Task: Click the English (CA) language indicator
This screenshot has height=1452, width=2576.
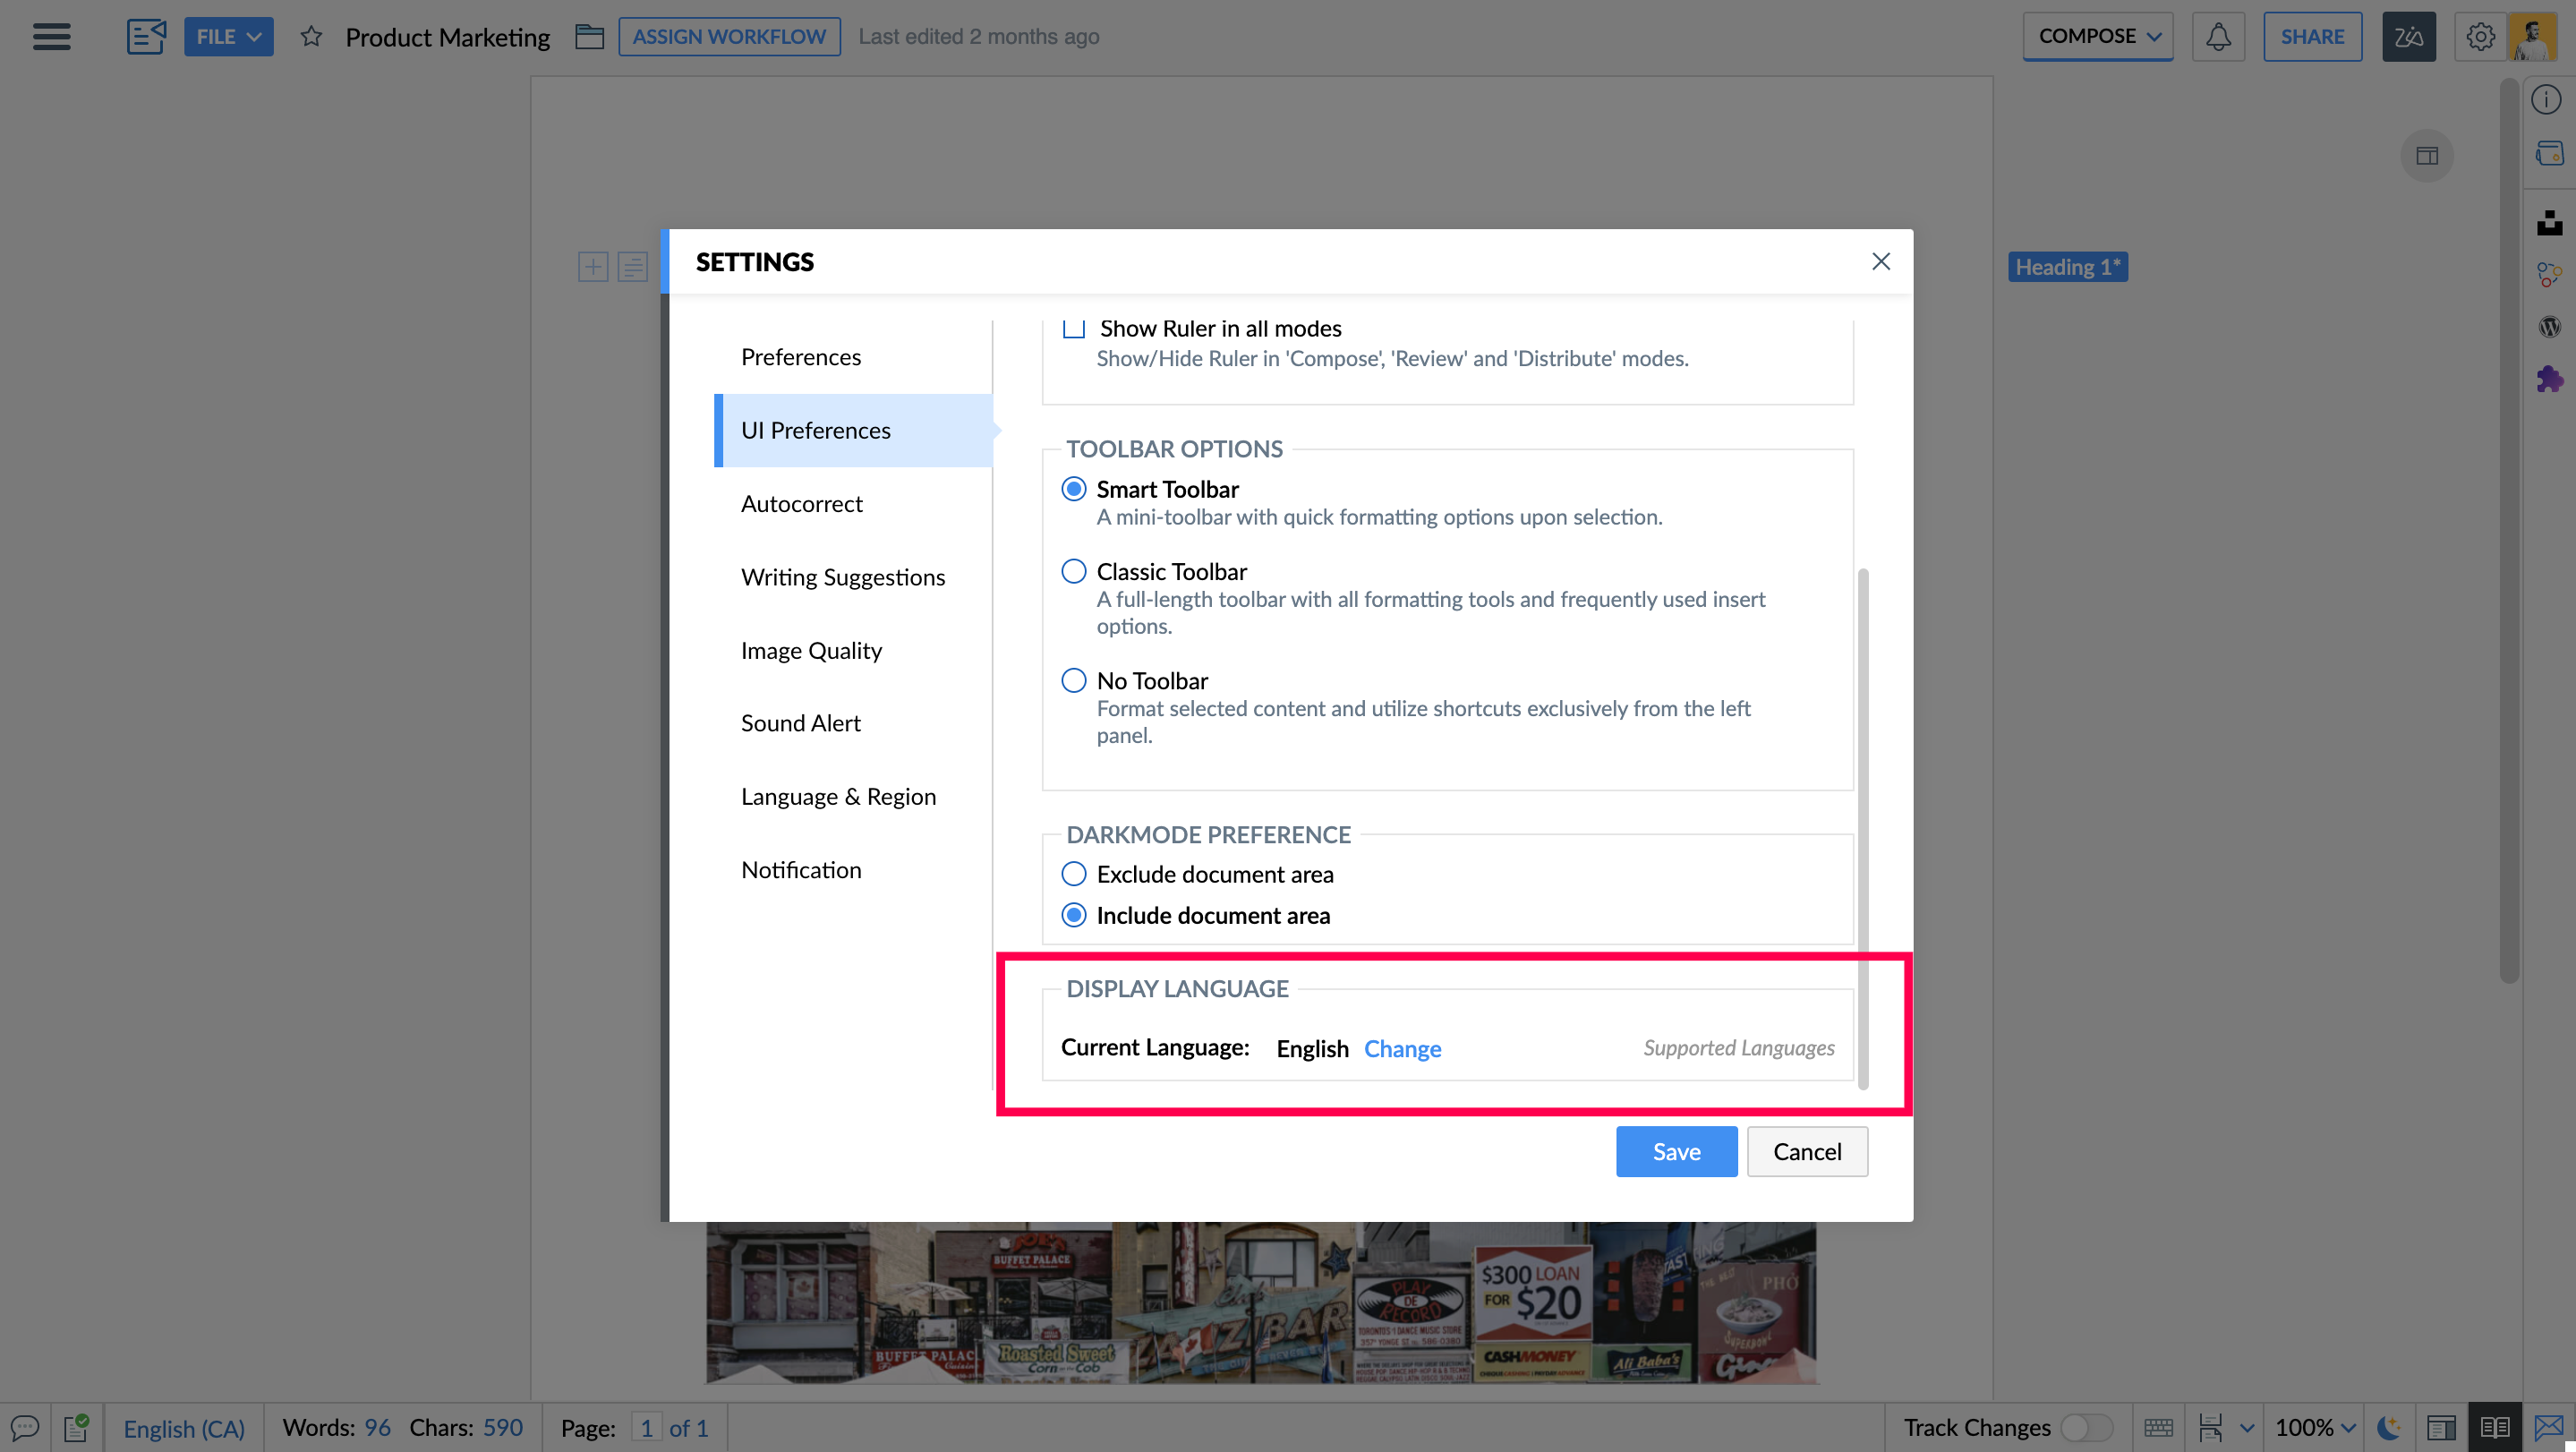Action: point(184,1428)
